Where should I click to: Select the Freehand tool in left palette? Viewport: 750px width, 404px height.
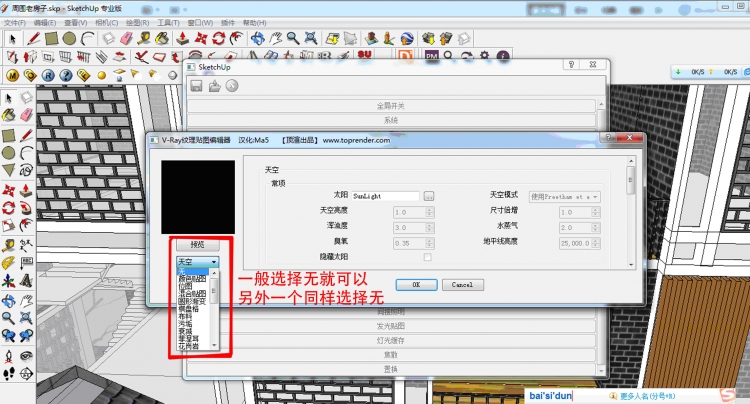(x=26, y=170)
